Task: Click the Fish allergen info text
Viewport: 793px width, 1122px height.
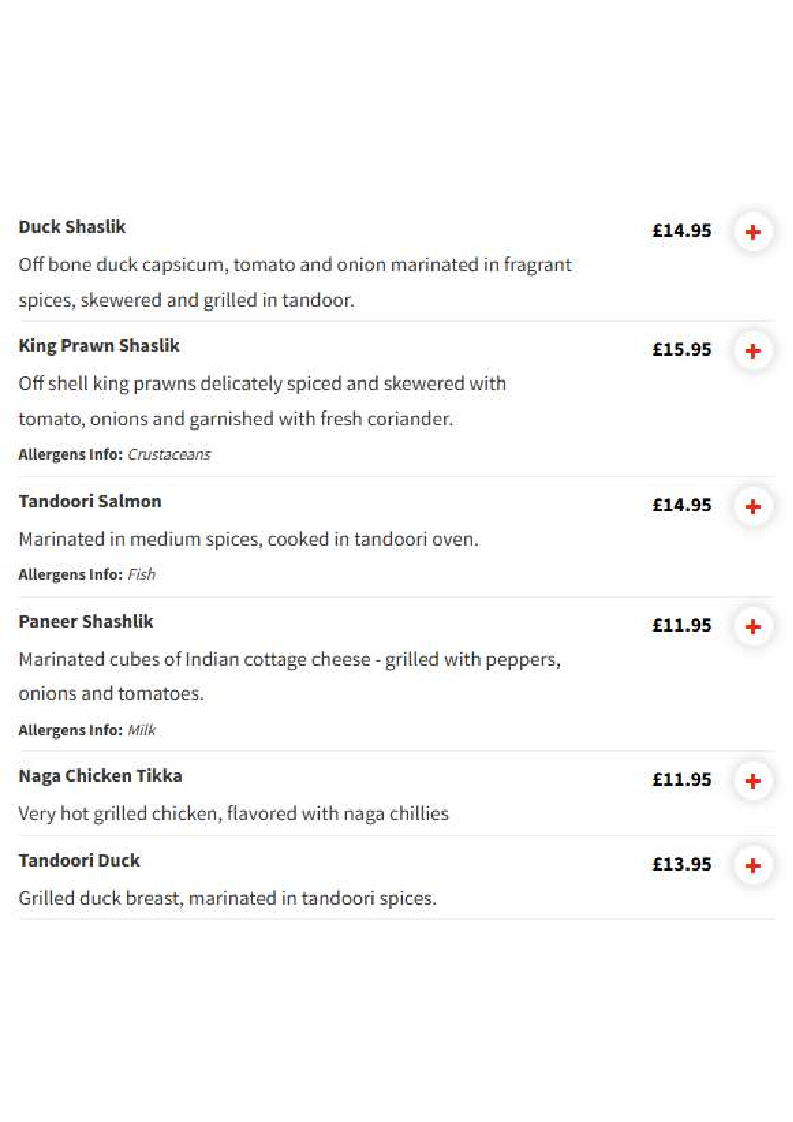Action: tap(141, 575)
